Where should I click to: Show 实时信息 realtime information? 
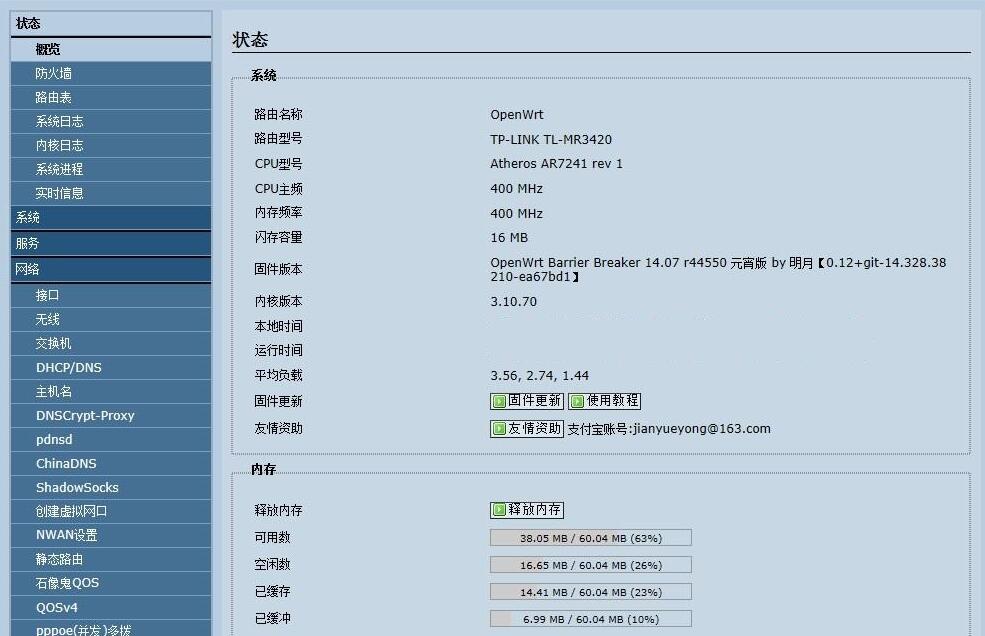(x=60, y=193)
